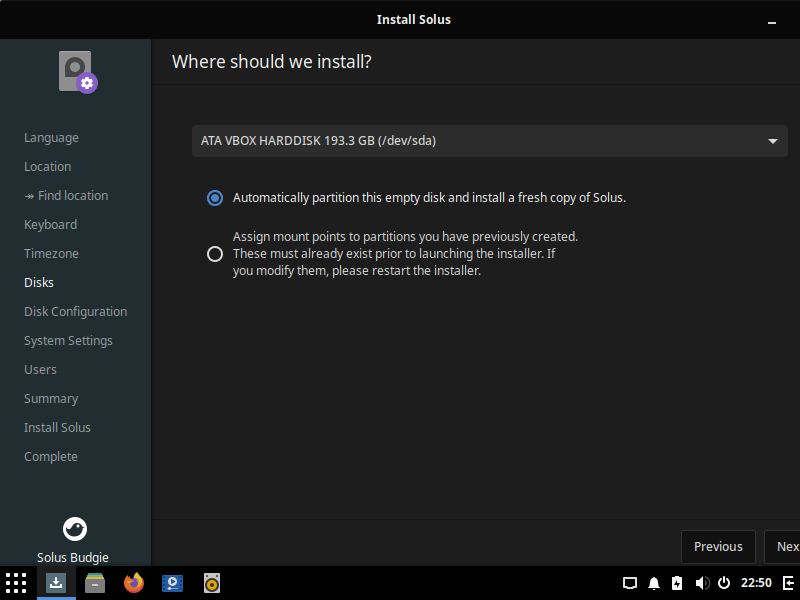The image size is (800, 600).
Task: Click the Solus Budgie label text
Action: [x=72, y=557]
